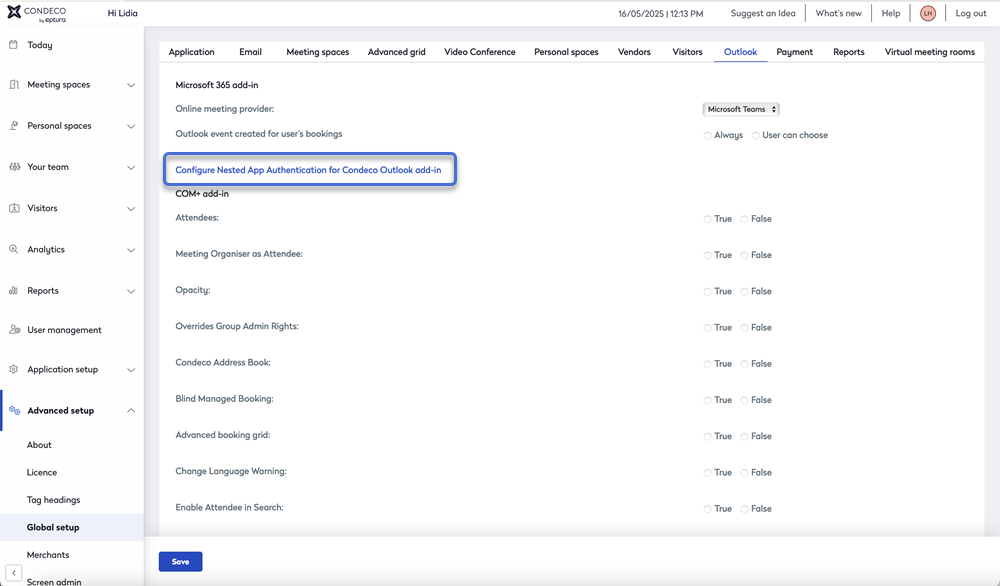
Task: Set Change Language Warning to True
Action: [x=707, y=473]
